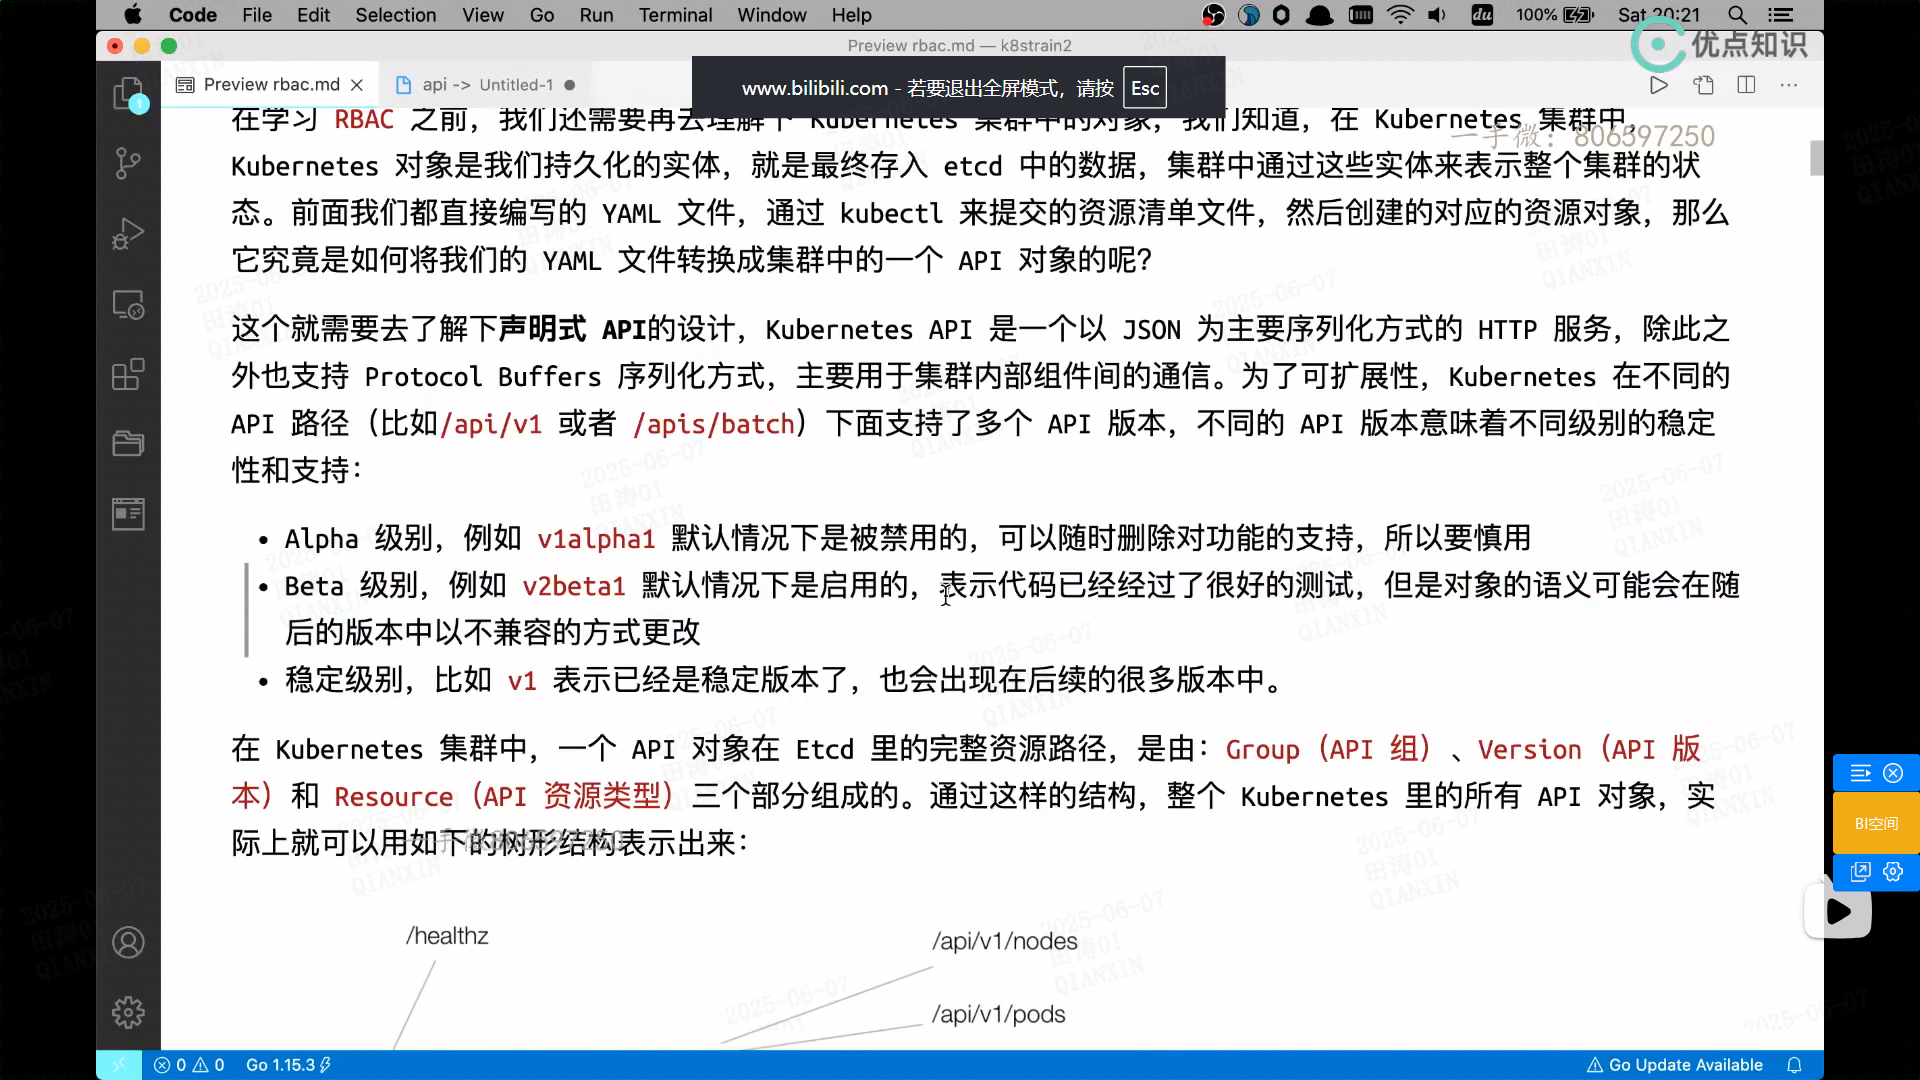The image size is (1920, 1080).
Task: Open the Explorer view in activity bar
Action: pos(128,95)
